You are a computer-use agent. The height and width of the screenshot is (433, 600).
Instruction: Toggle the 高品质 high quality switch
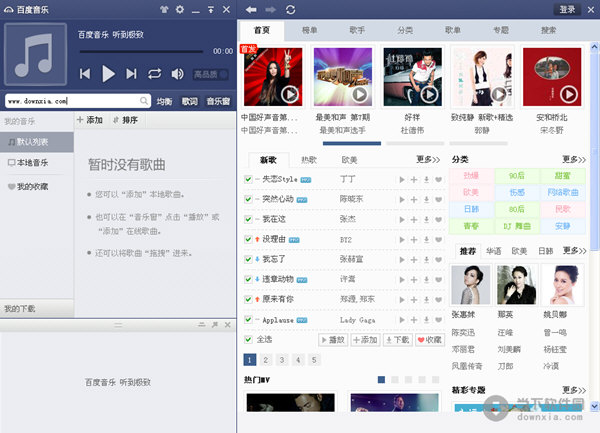[x=211, y=74]
